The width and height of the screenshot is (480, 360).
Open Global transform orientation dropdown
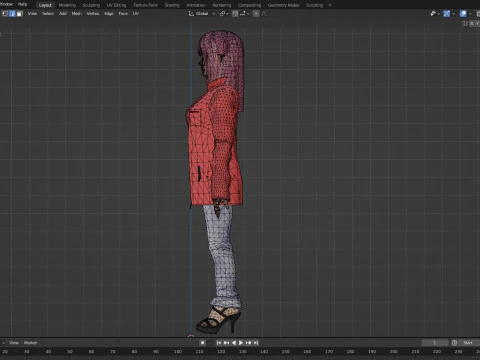(x=202, y=14)
